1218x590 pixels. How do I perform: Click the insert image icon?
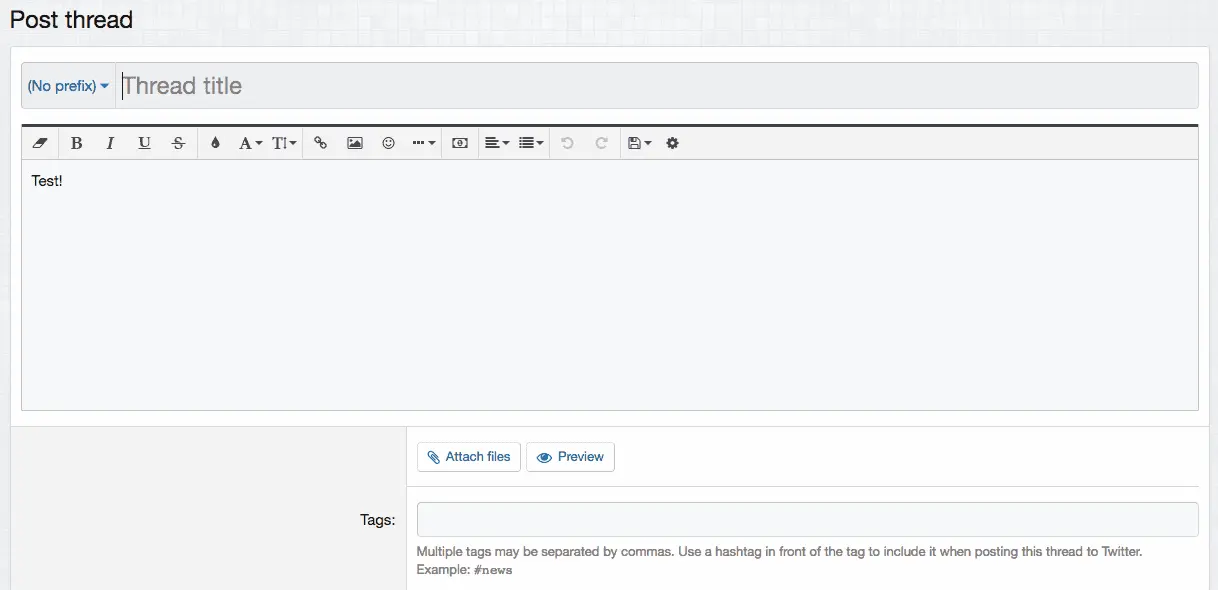[x=354, y=143]
